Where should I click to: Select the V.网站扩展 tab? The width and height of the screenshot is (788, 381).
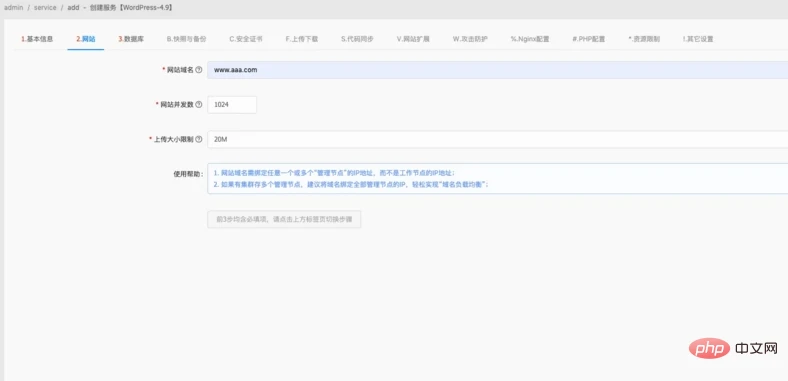[x=413, y=39]
